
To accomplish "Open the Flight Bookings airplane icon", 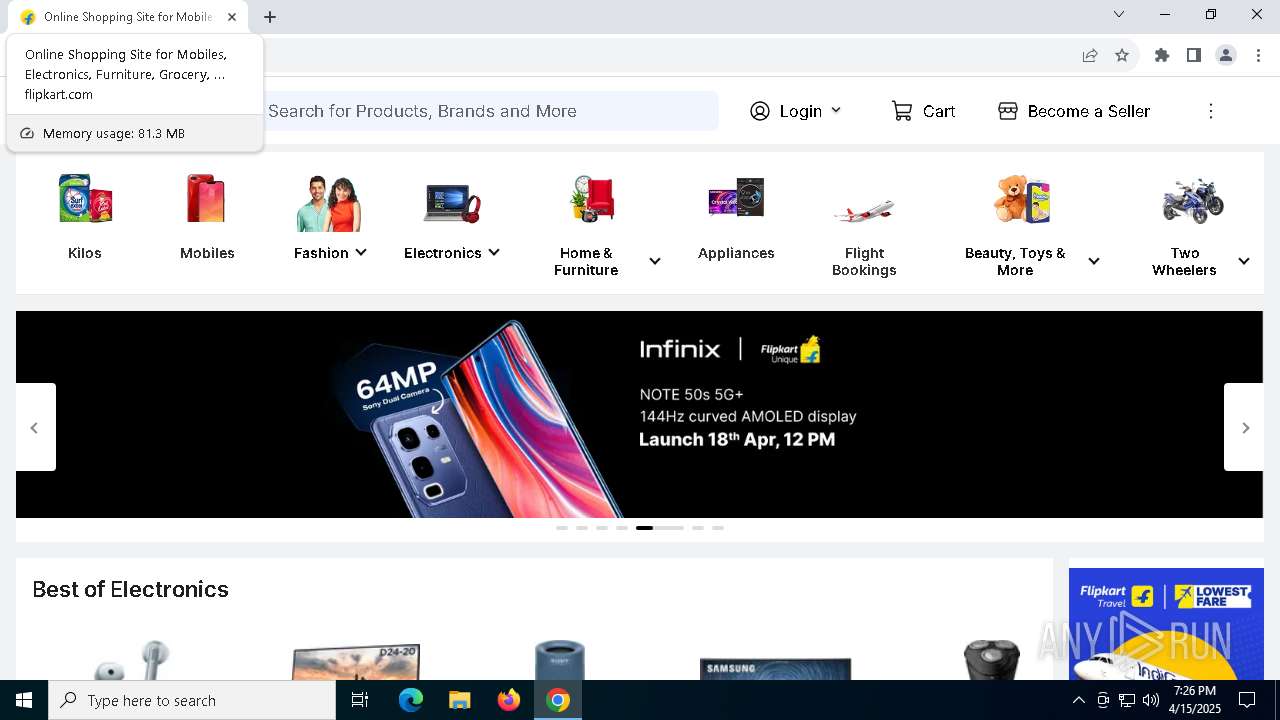I will 864,208.
